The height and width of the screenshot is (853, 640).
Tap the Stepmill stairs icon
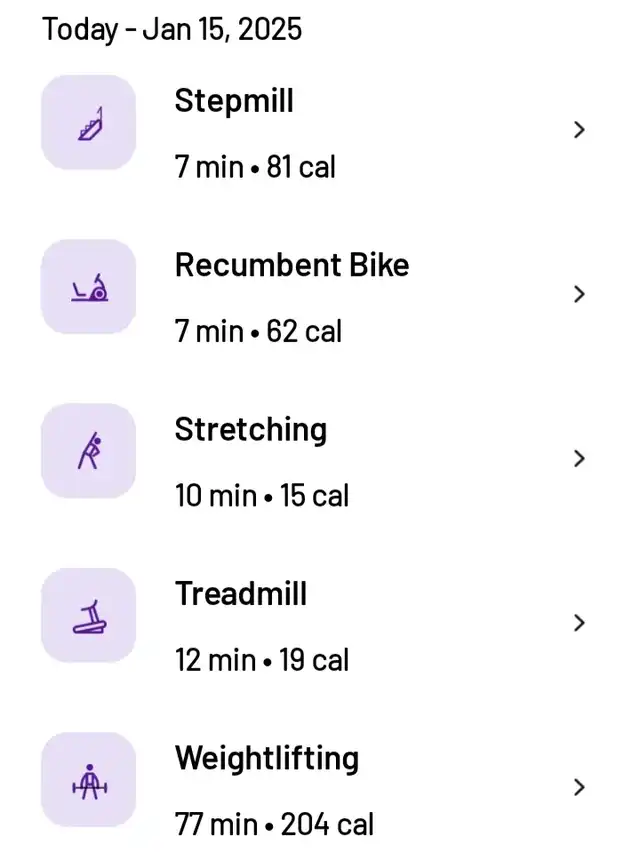pos(89,123)
